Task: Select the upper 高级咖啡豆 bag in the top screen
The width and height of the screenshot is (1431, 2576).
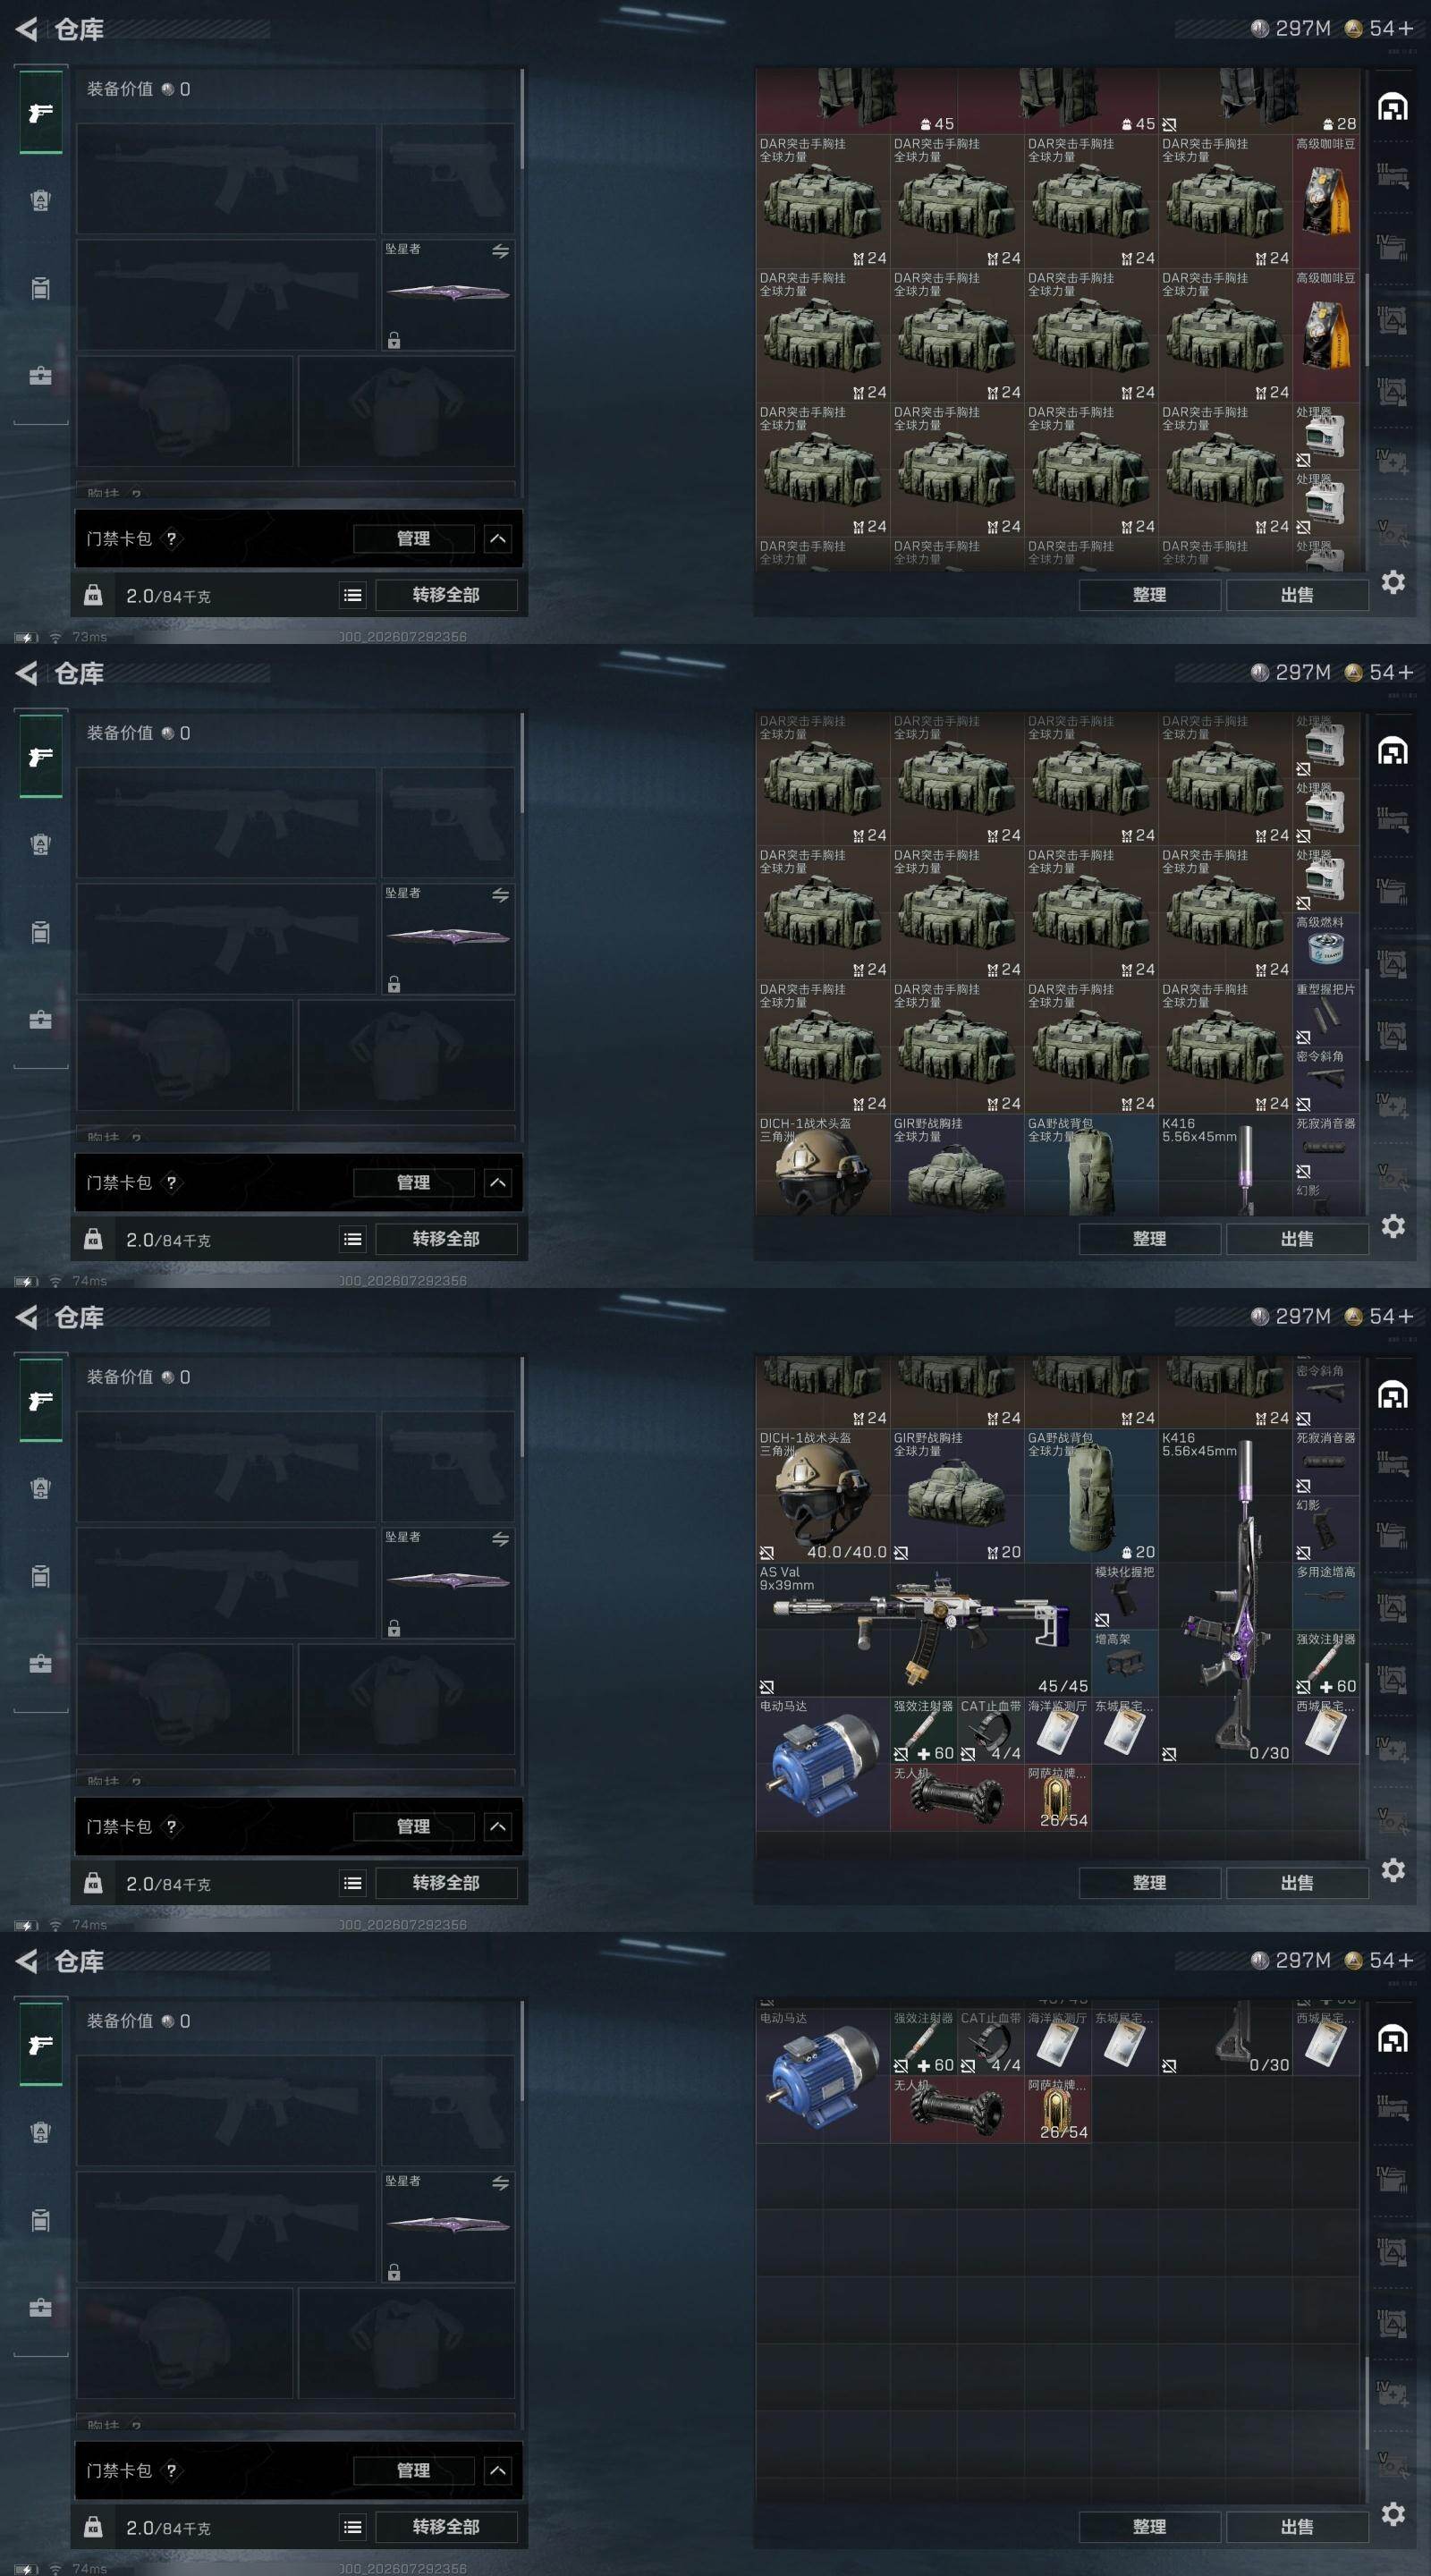Action: (1326, 202)
